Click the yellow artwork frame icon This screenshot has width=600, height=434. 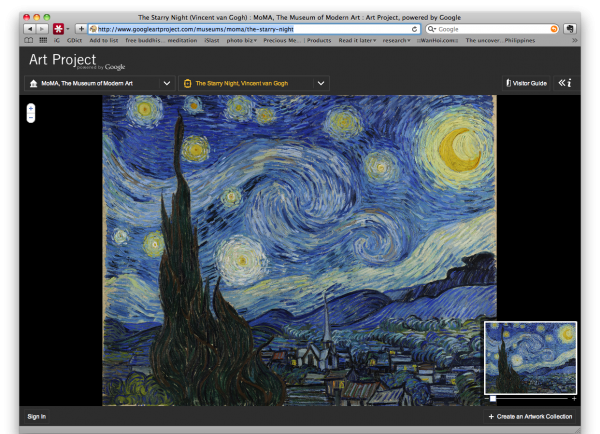coord(187,83)
